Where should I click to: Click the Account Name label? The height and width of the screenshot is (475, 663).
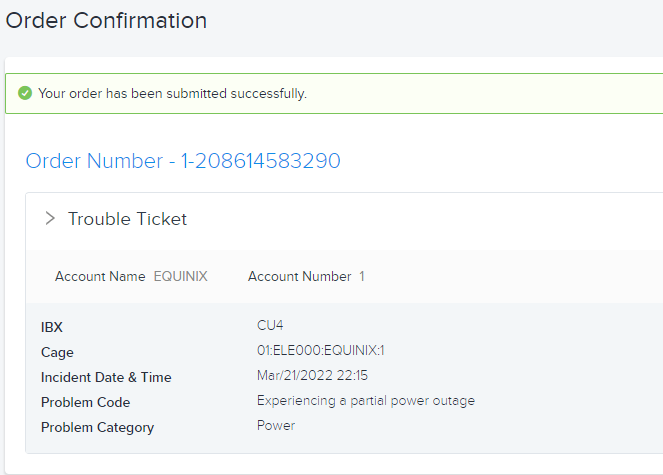(x=100, y=276)
